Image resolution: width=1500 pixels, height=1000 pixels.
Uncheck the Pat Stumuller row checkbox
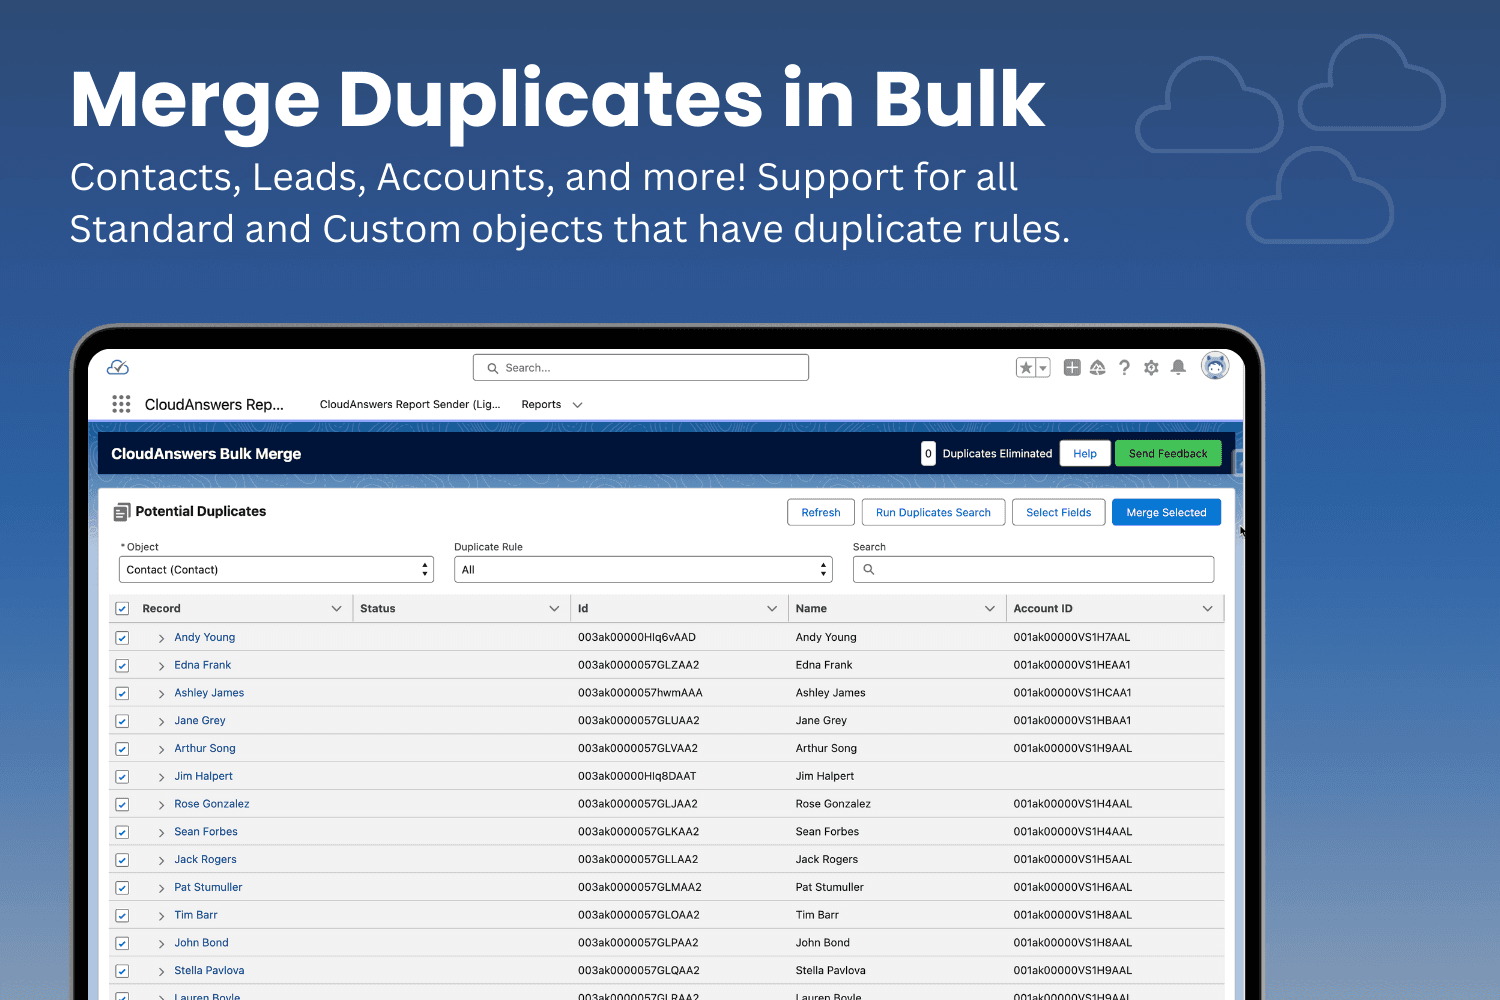(x=122, y=888)
